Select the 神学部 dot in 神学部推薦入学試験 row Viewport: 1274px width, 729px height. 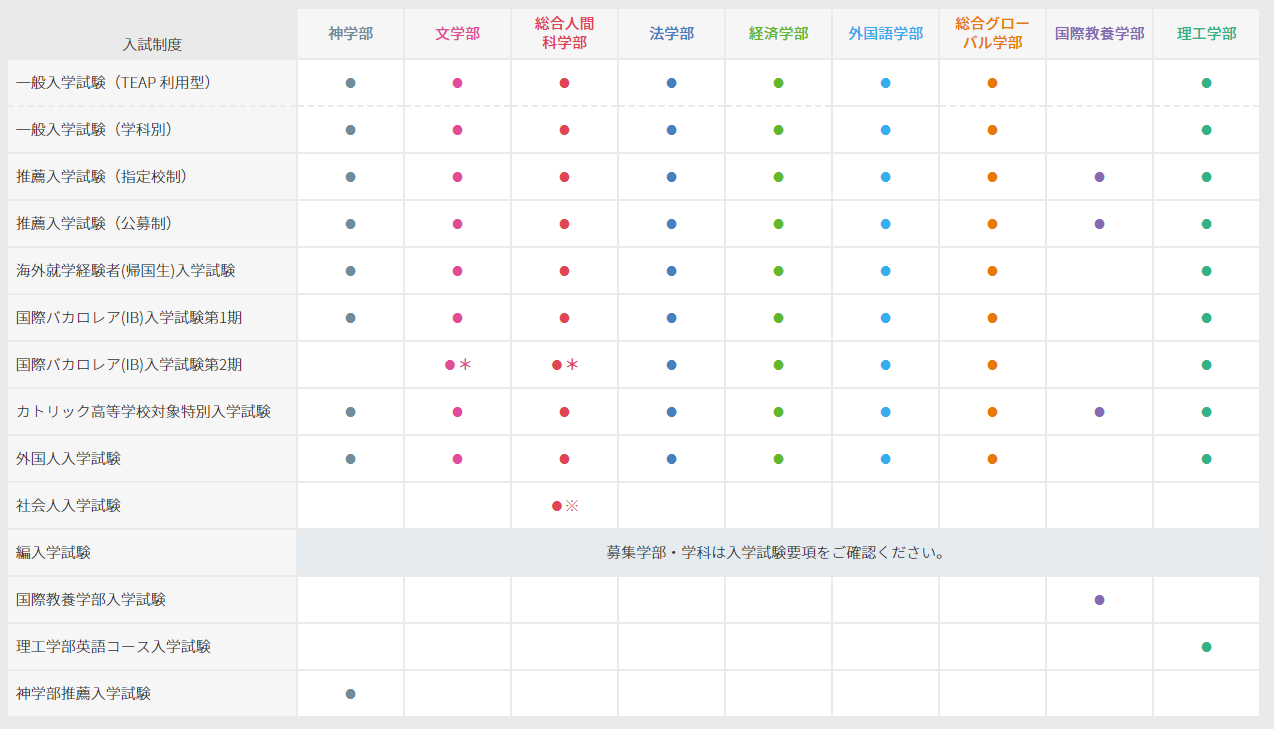point(350,693)
